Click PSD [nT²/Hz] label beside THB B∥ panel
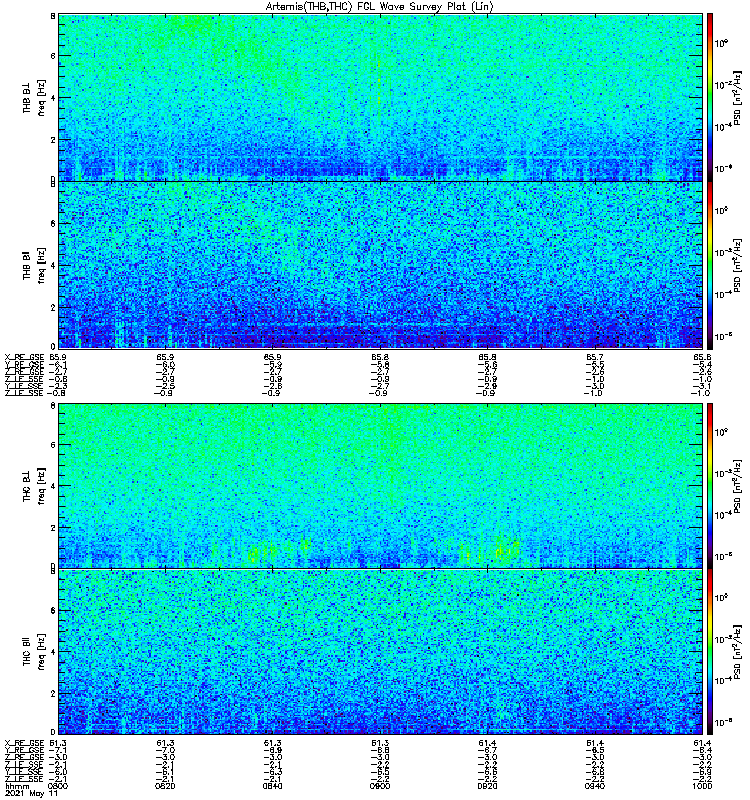Image resolution: width=750 pixels, height=800 pixels. (x=737, y=265)
